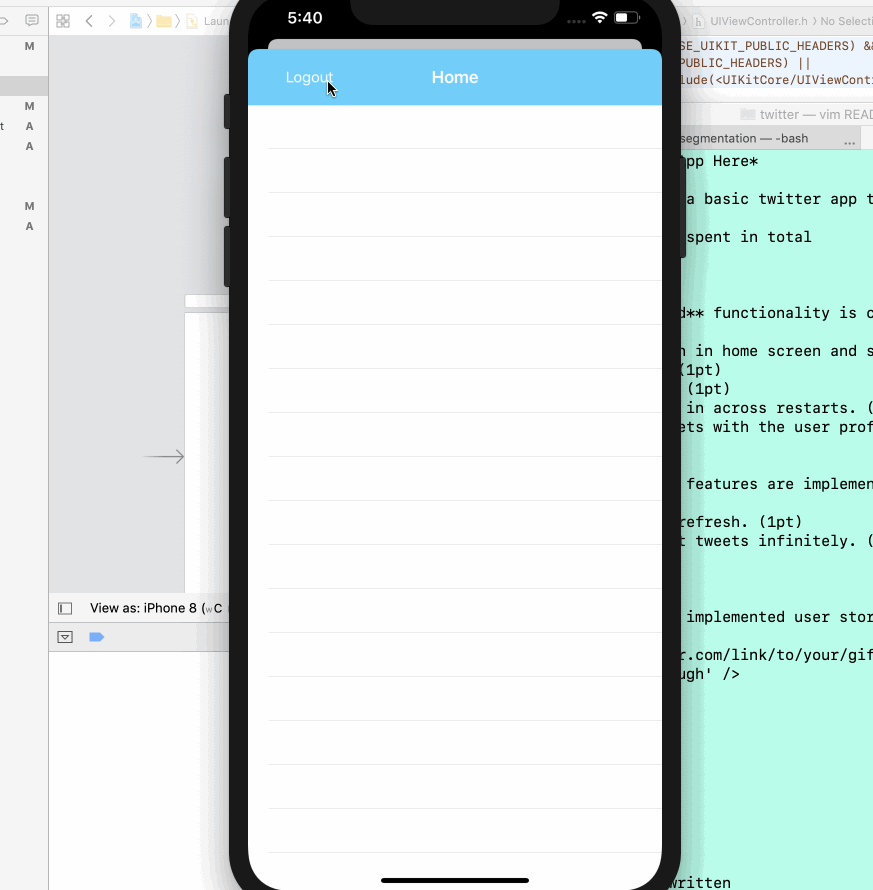Click the Home navigation bar title
873x890 pixels.
point(455,77)
